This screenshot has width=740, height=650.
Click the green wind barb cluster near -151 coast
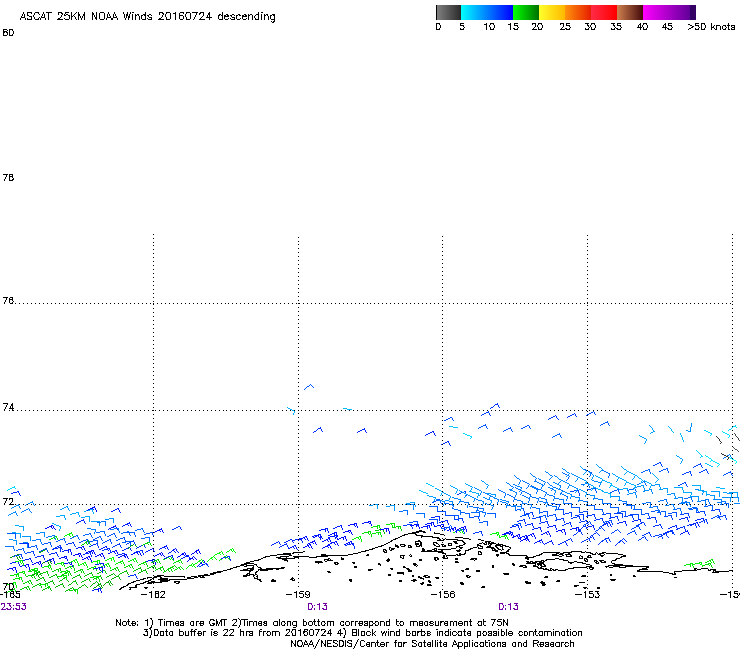tap(700, 564)
